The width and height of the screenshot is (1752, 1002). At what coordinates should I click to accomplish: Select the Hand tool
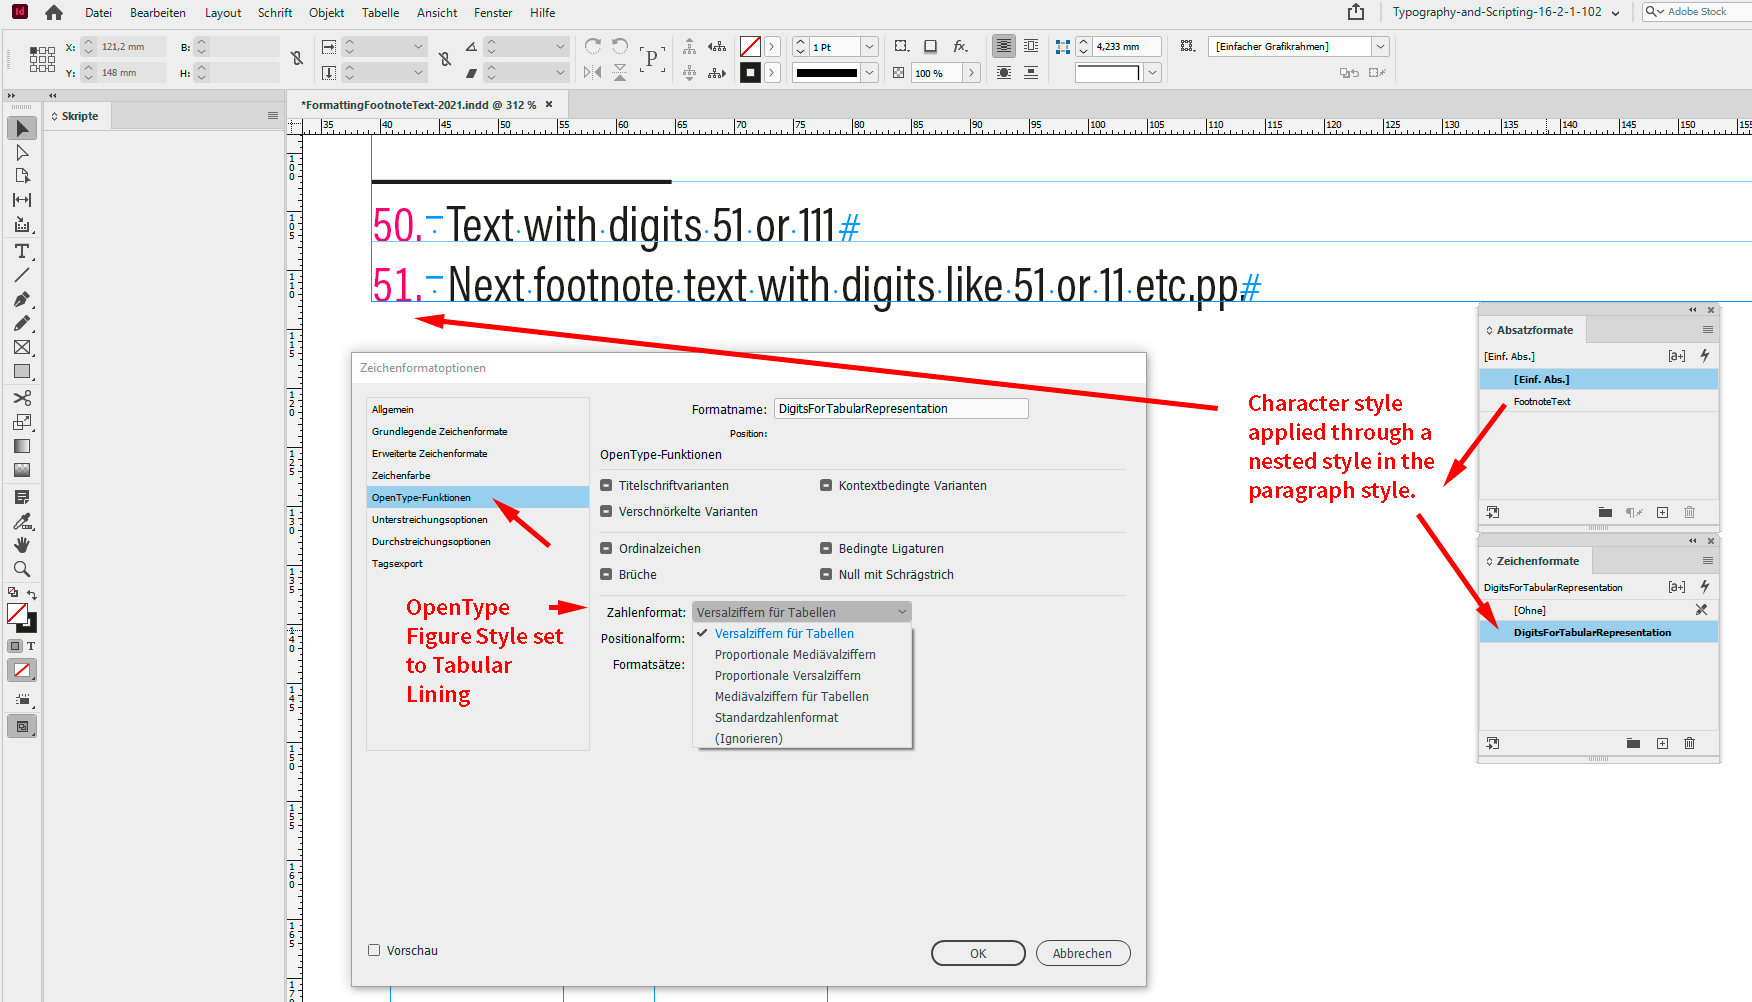pos(22,545)
